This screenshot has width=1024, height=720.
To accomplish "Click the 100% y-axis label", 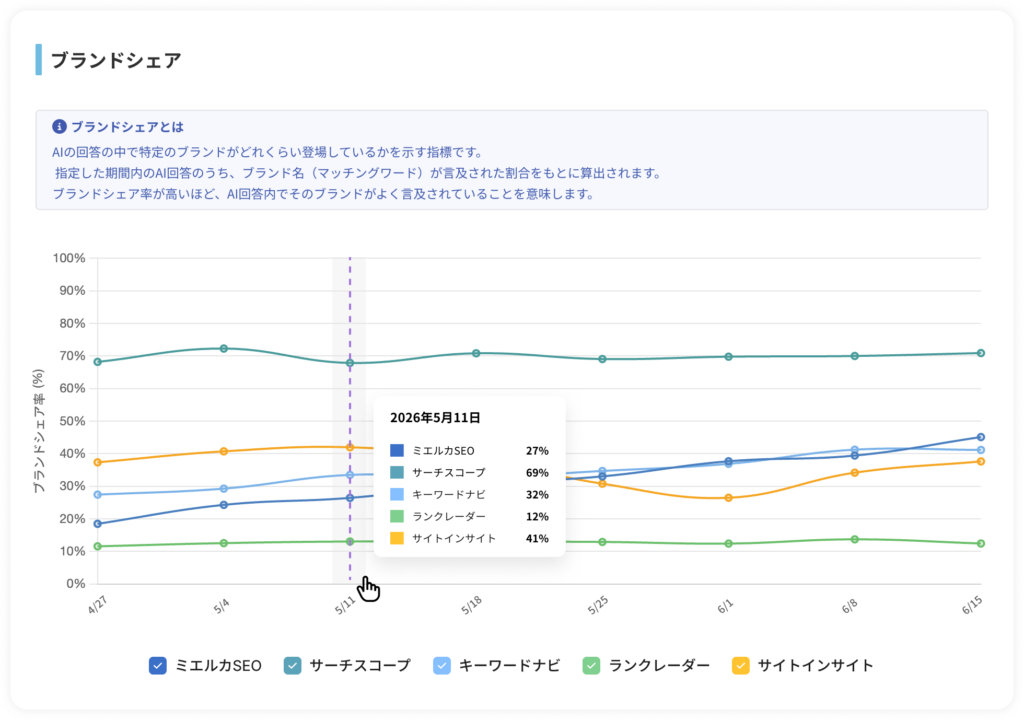I will (69, 258).
